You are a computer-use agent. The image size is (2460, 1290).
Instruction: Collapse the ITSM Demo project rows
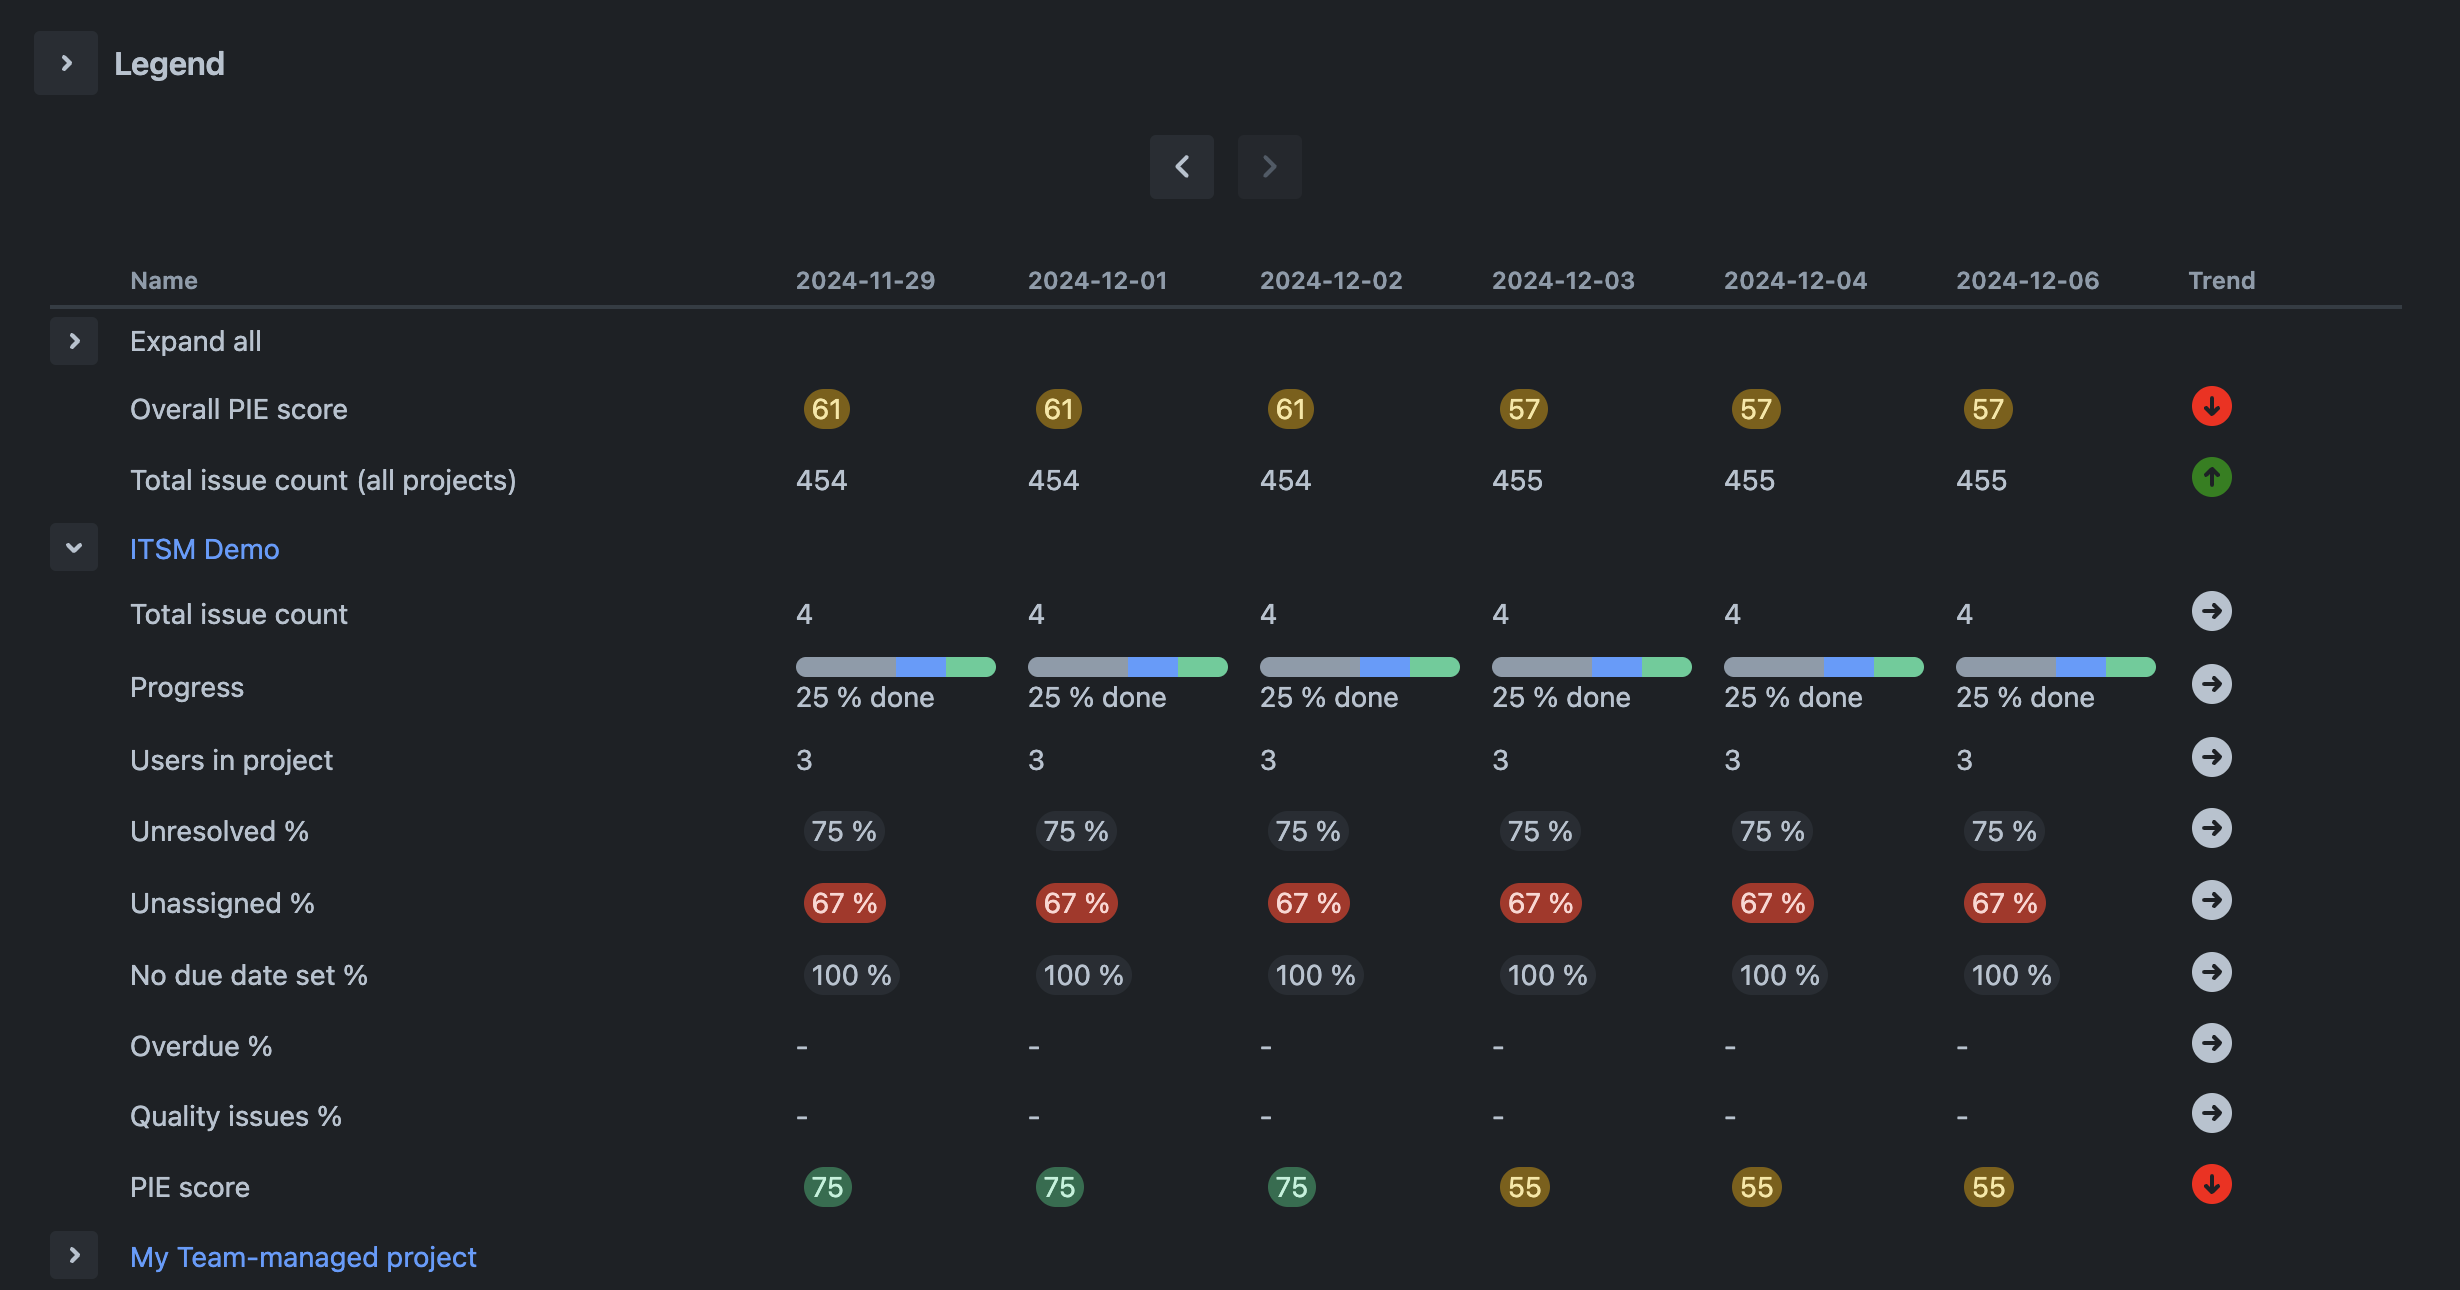pos(74,548)
